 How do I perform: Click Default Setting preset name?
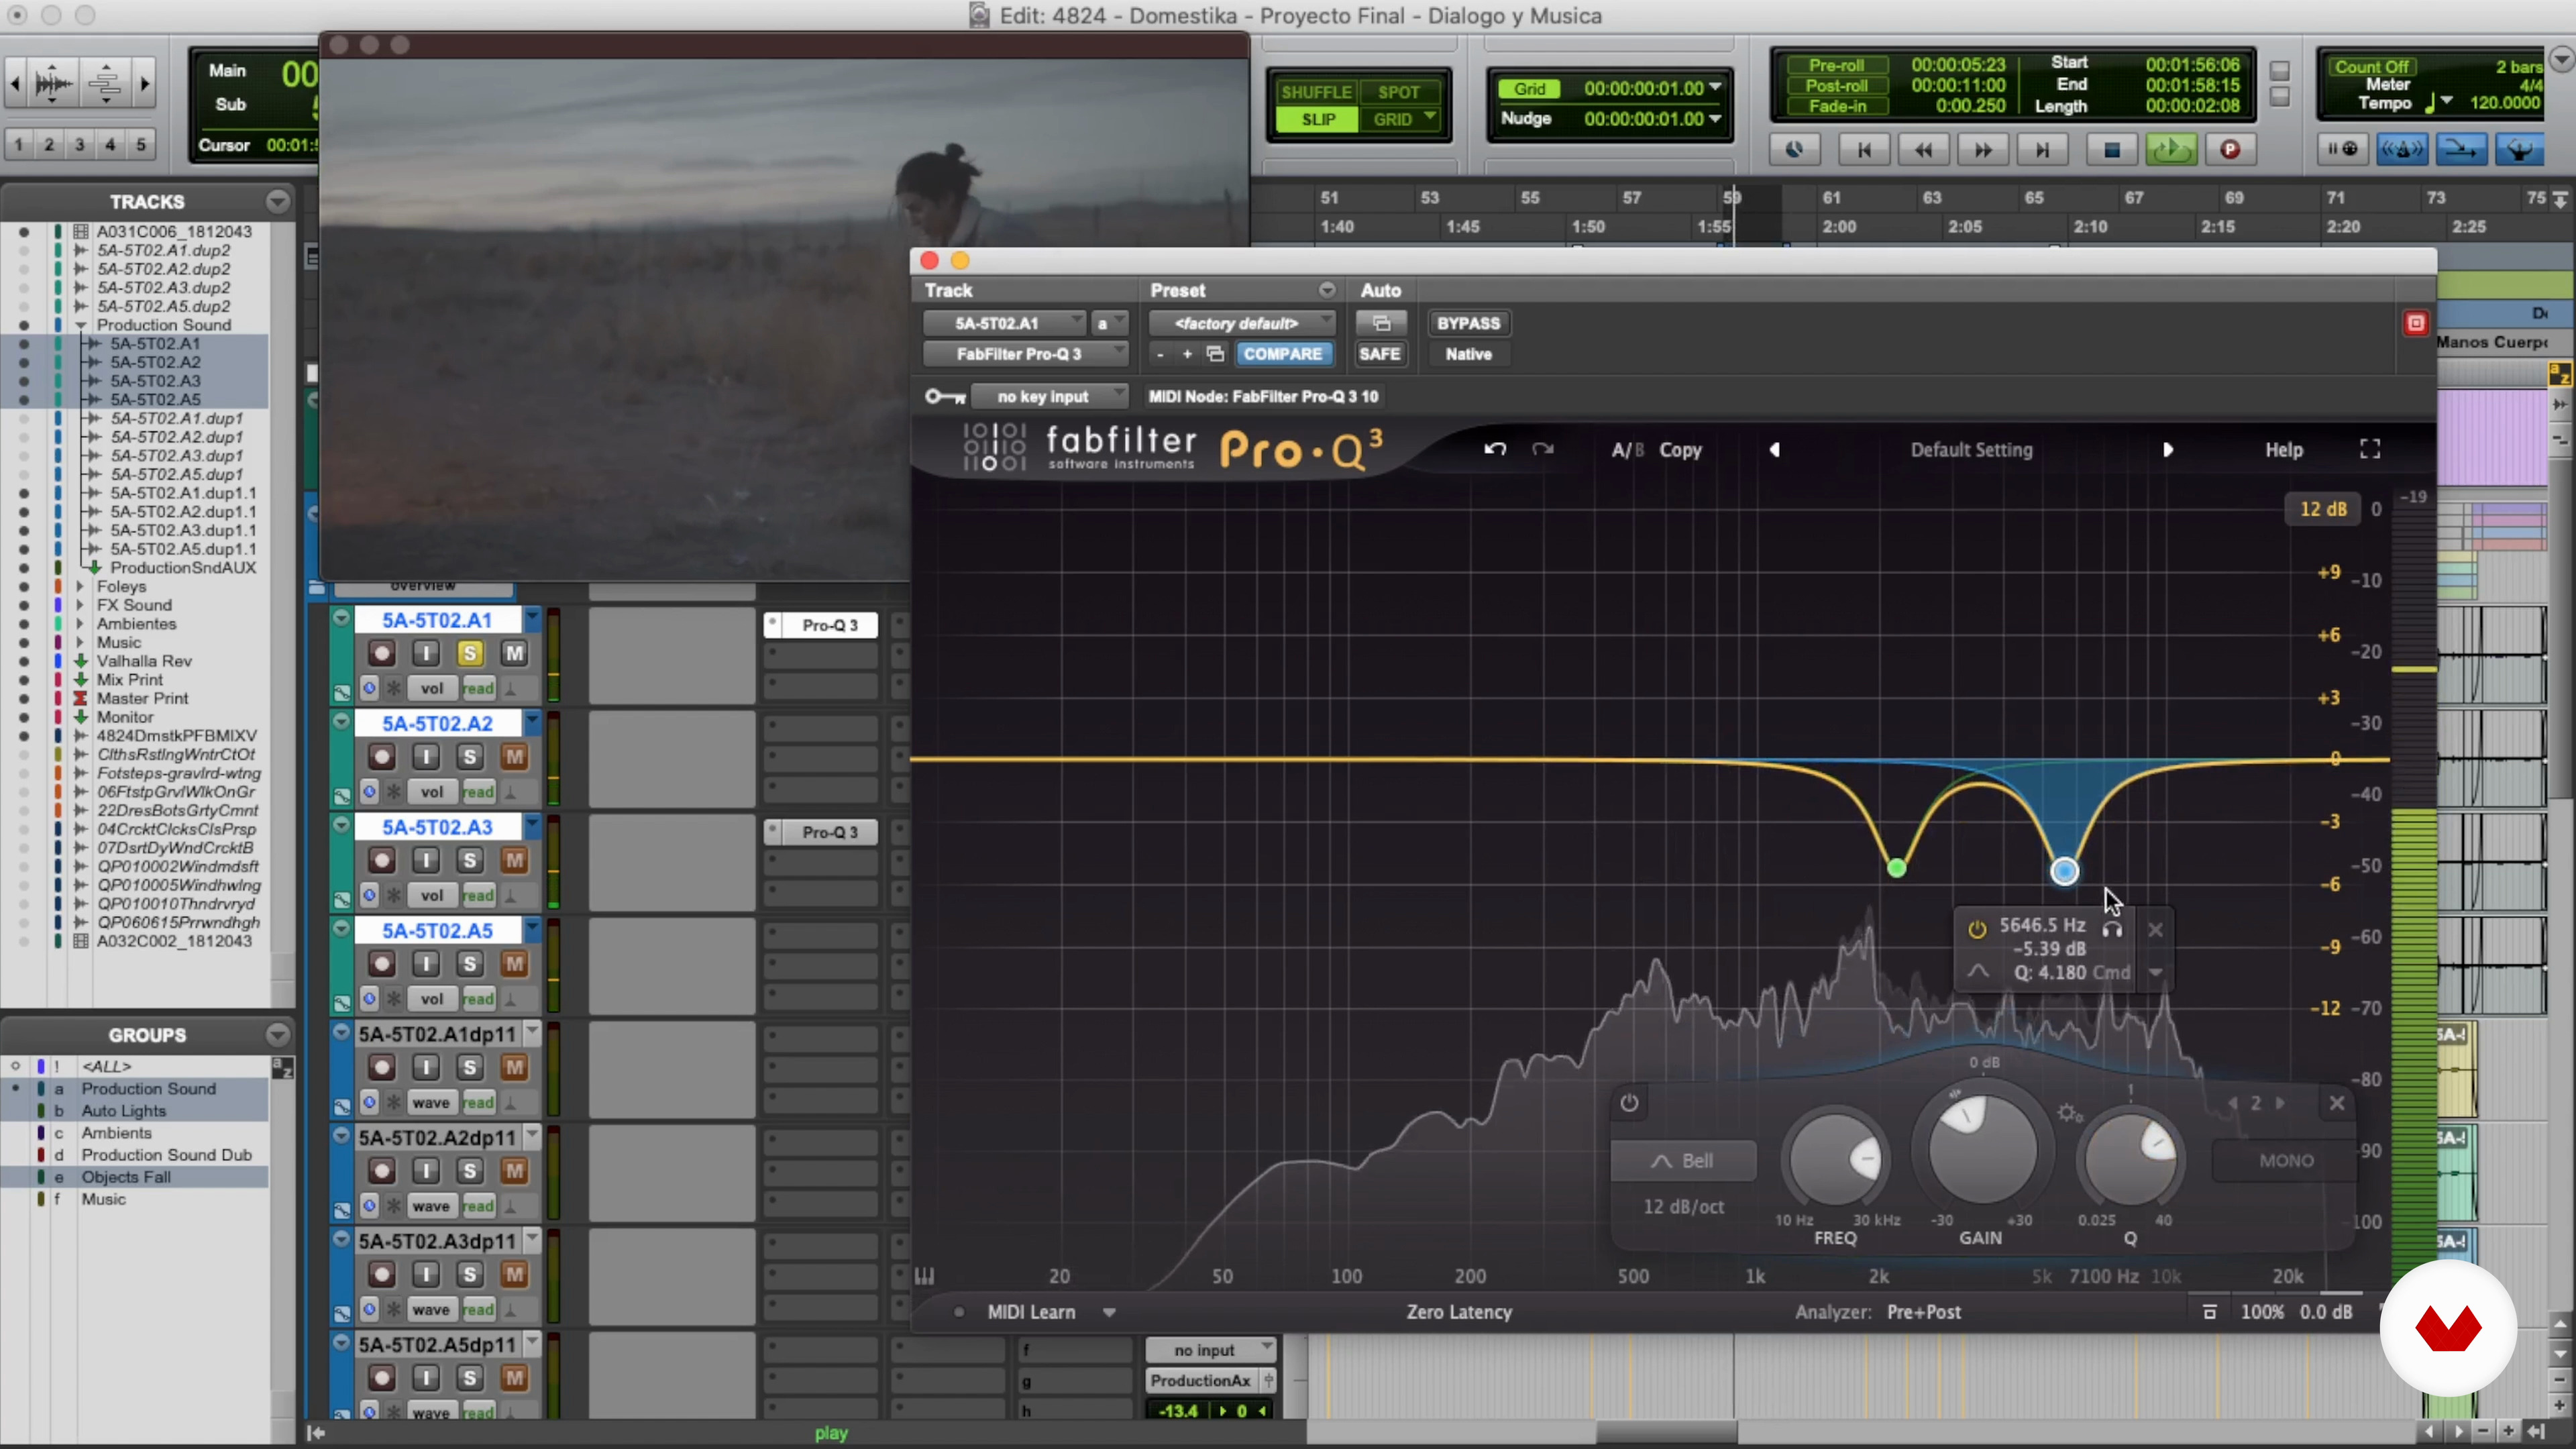(x=1971, y=450)
